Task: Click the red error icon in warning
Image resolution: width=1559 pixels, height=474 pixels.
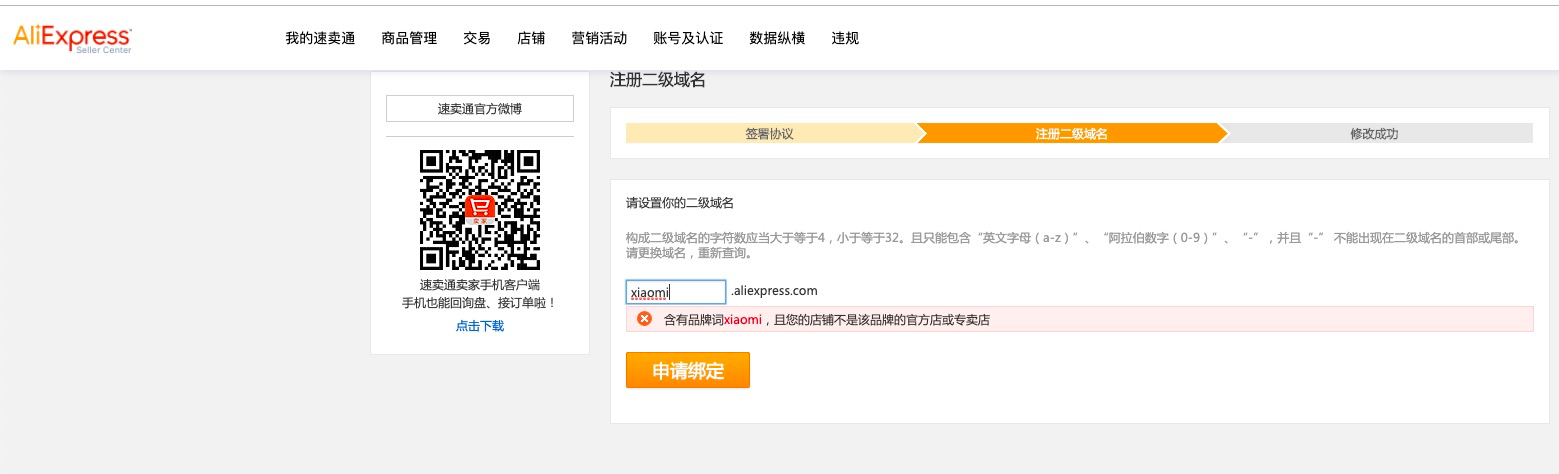Action: 644,319
